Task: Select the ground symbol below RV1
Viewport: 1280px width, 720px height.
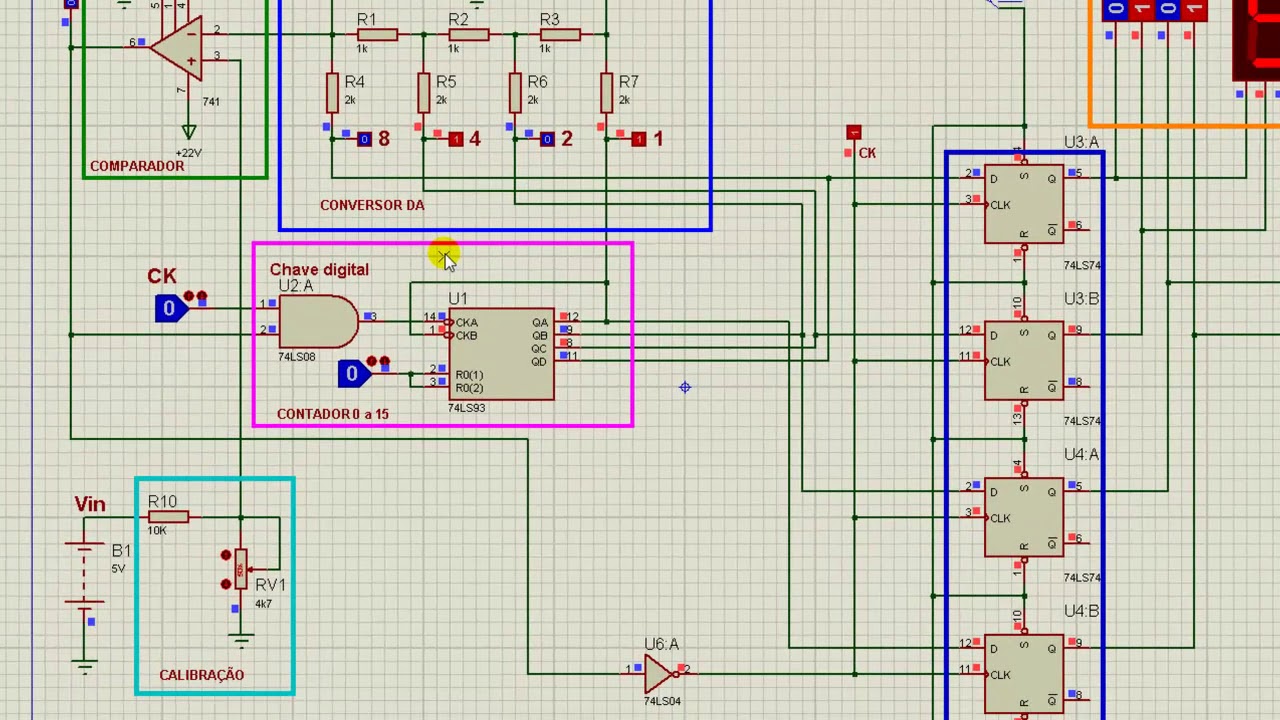Action: click(x=240, y=638)
